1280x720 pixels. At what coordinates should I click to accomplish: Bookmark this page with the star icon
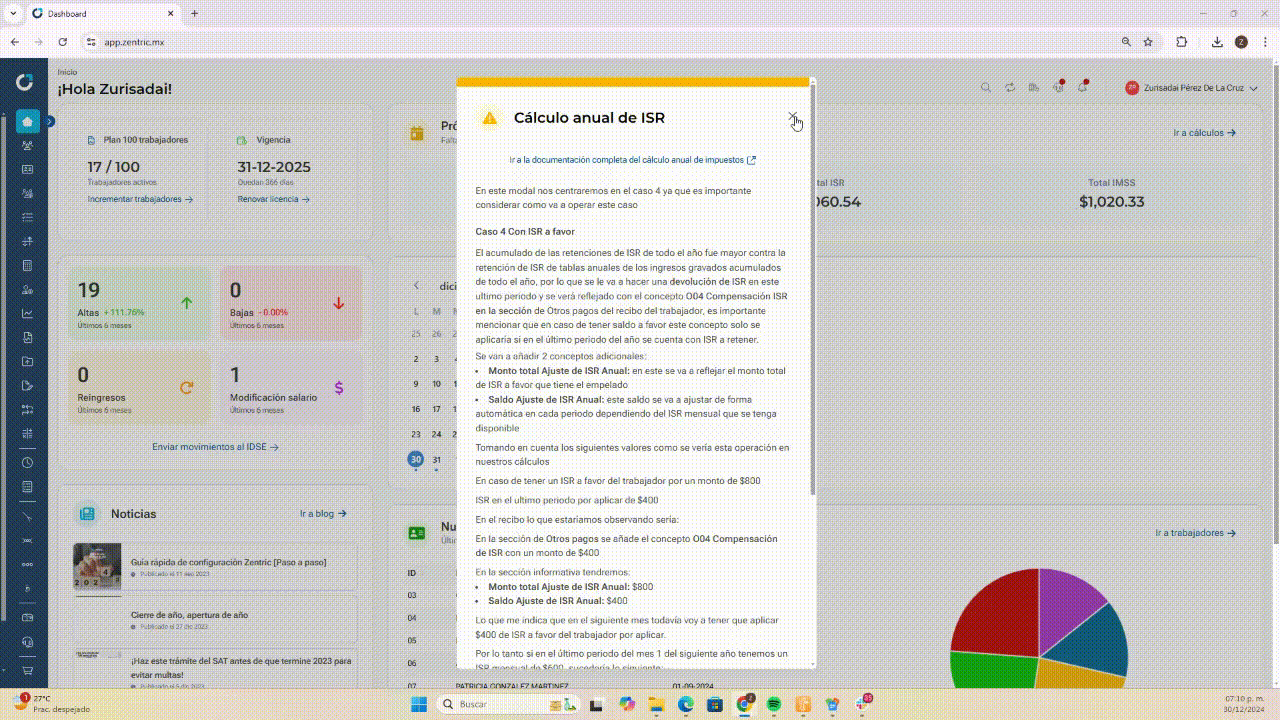(x=1148, y=42)
